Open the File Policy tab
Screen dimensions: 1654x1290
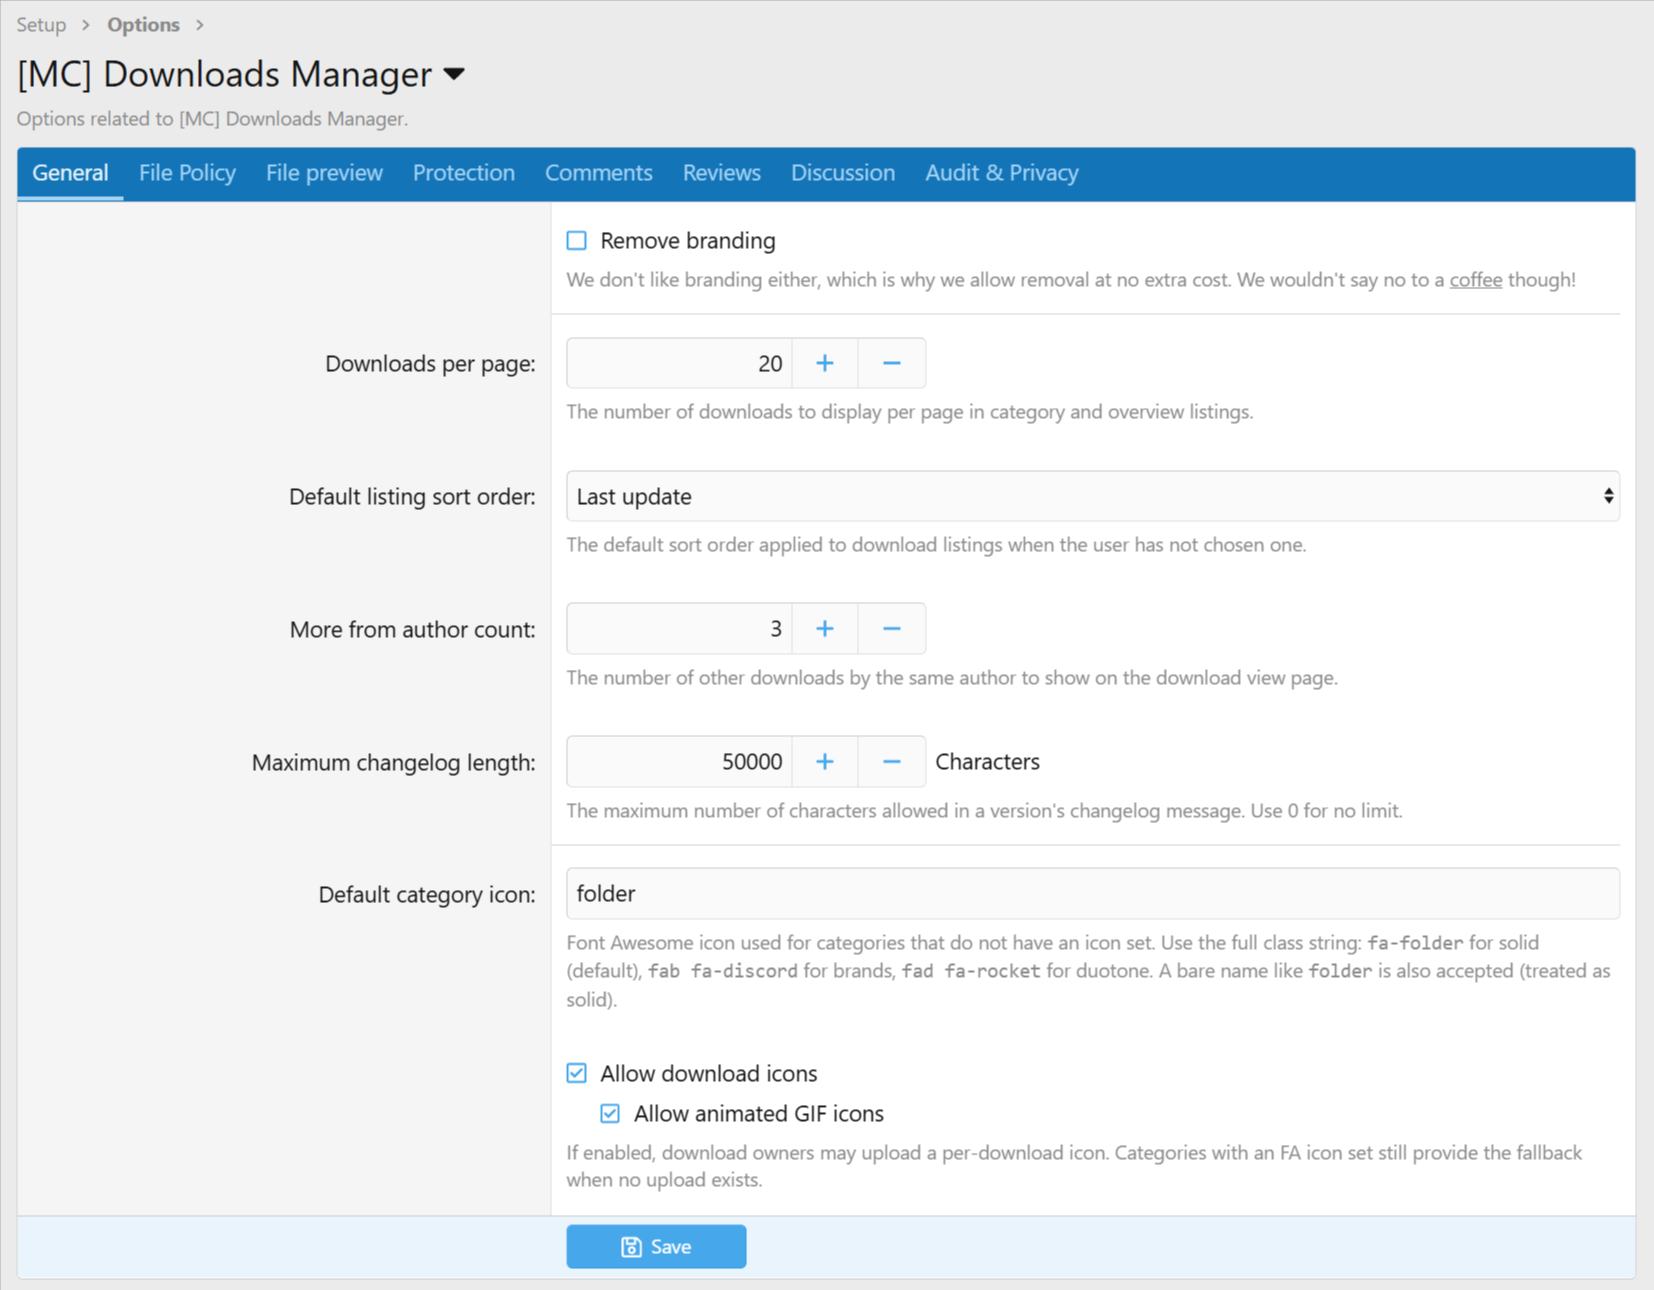(x=187, y=173)
